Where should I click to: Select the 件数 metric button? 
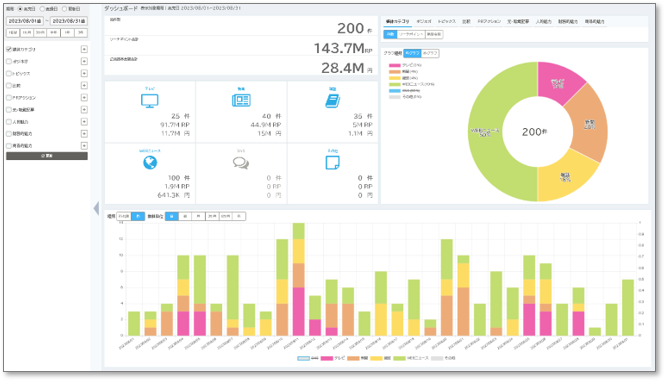coord(390,34)
